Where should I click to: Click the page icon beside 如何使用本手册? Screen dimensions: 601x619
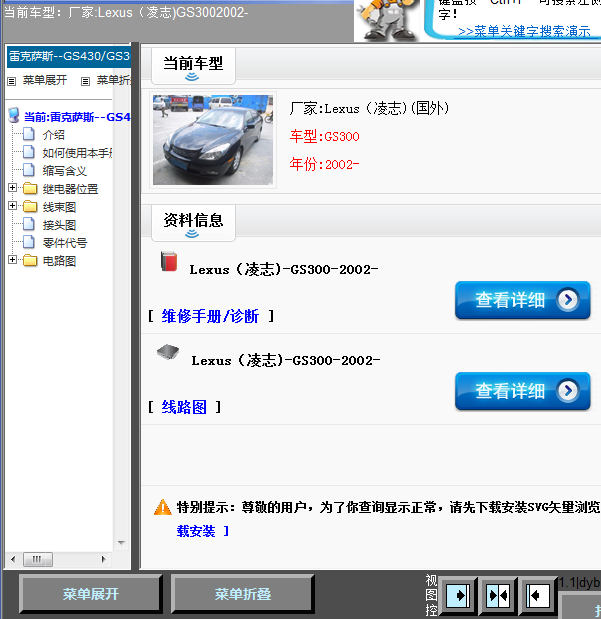(x=28, y=152)
